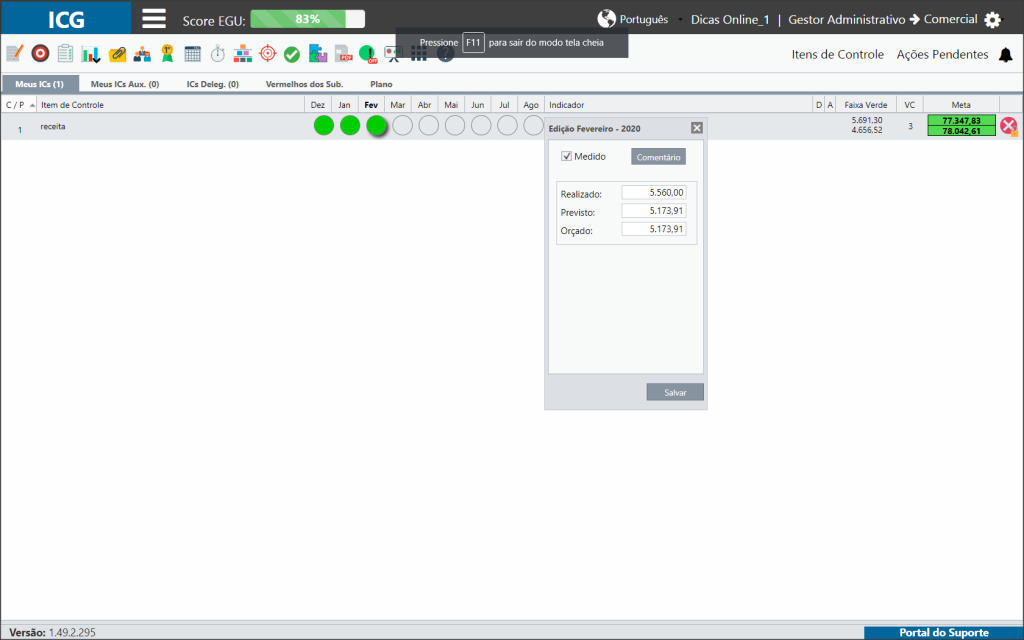Click the people meeting team icon
Image resolution: width=1024 pixels, height=640 pixels.
point(142,54)
